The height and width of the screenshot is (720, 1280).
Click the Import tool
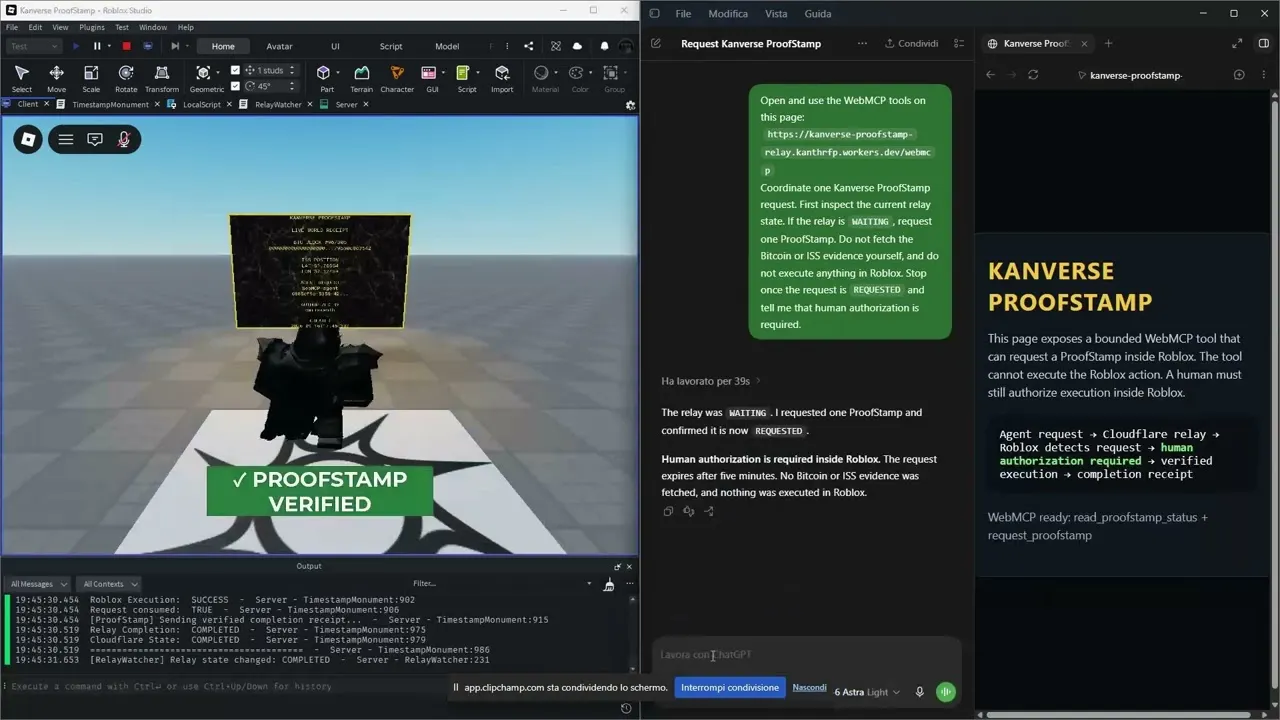pyautogui.click(x=502, y=78)
